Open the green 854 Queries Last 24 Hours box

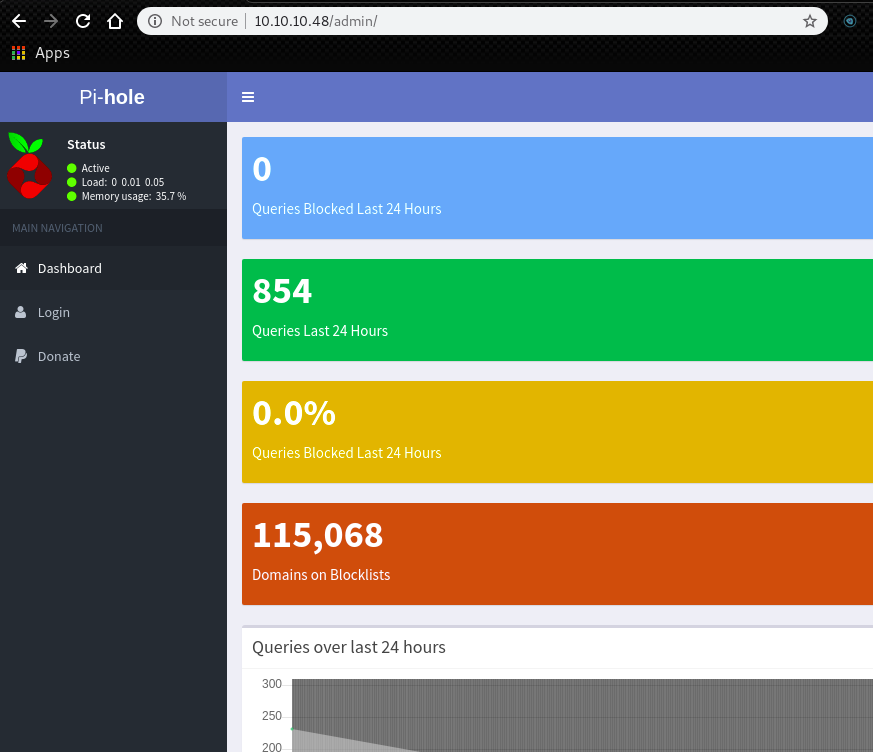tap(556, 310)
